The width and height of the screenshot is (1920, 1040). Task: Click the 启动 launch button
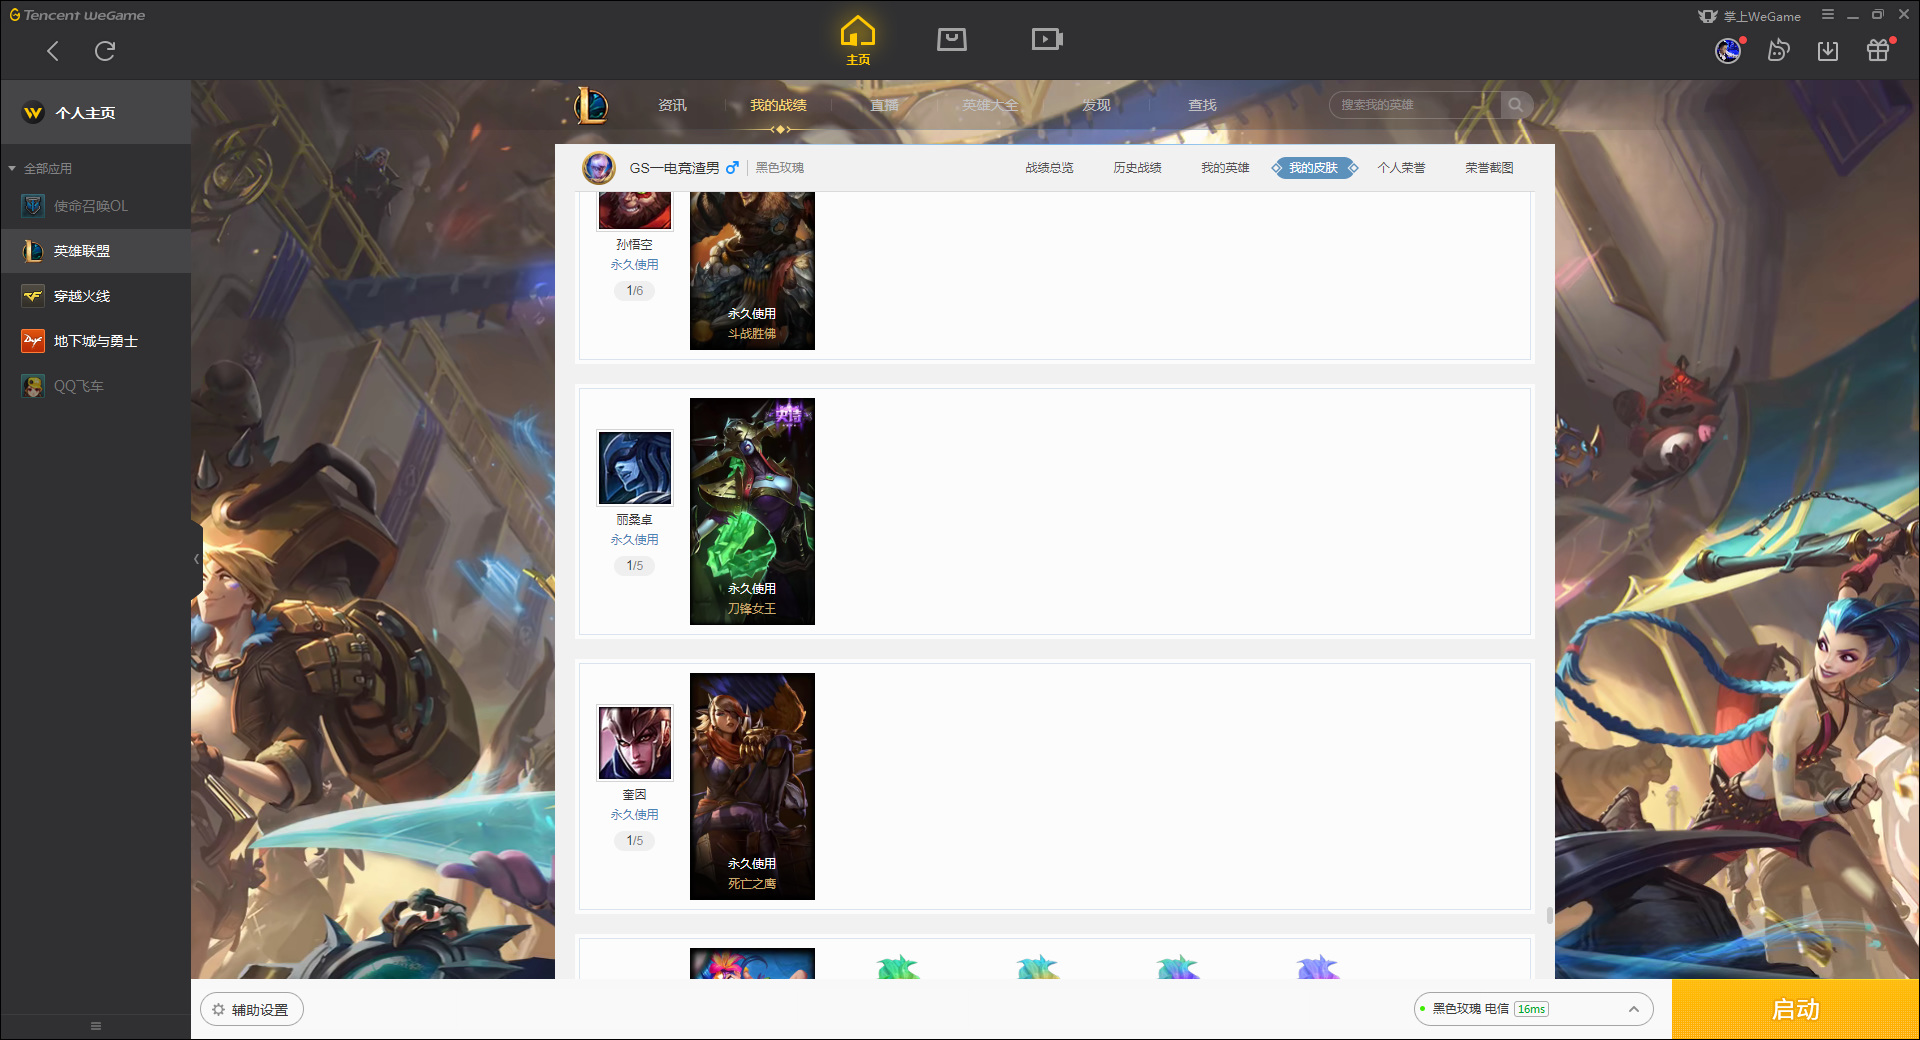(1795, 1009)
